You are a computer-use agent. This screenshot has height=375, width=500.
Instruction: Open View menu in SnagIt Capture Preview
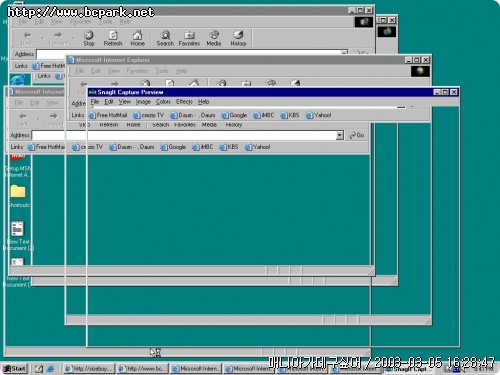[x=125, y=102]
